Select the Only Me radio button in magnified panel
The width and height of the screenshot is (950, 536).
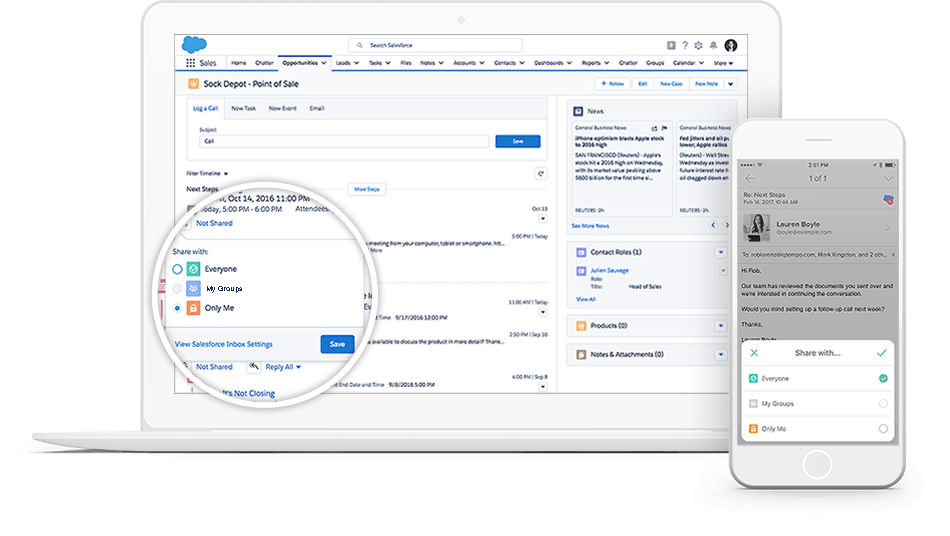177,308
